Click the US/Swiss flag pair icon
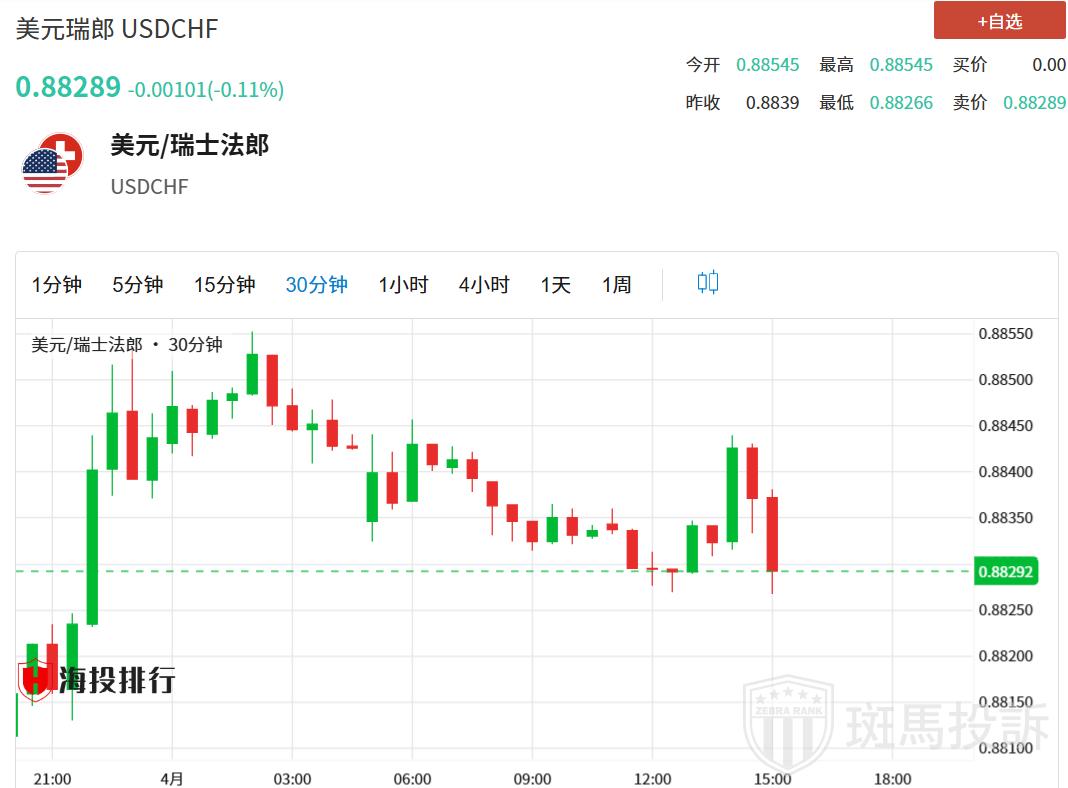1068x788 pixels. click(x=51, y=163)
